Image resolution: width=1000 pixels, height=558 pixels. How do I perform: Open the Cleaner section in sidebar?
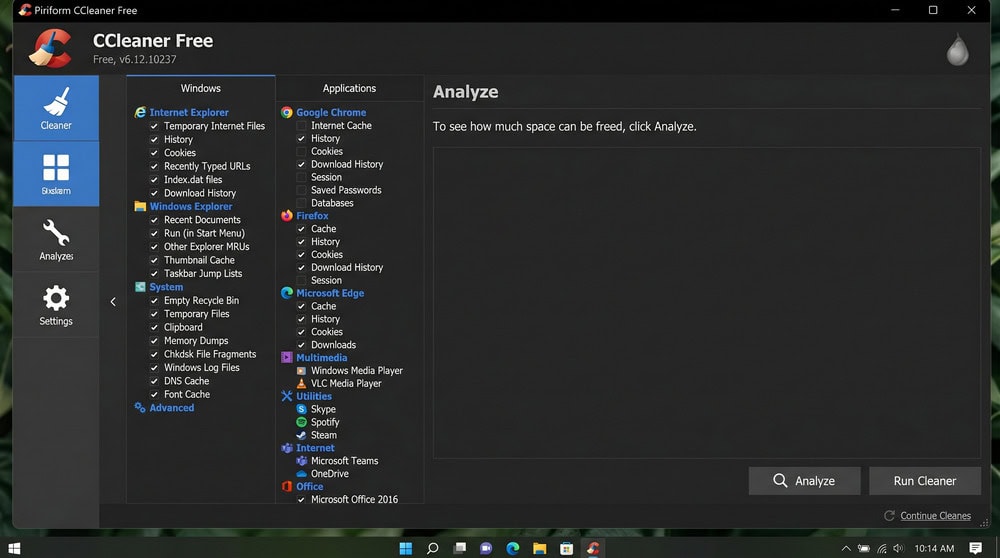56,108
